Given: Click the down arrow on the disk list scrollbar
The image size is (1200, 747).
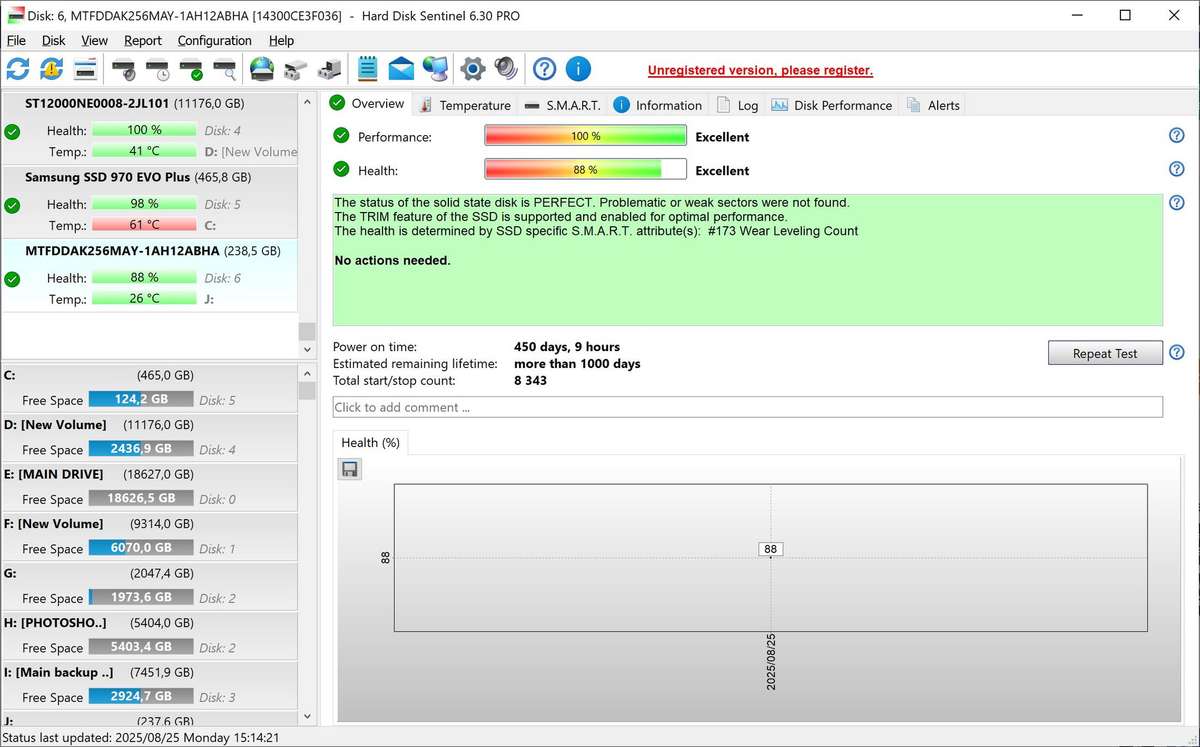Looking at the screenshot, I should [307, 347].
